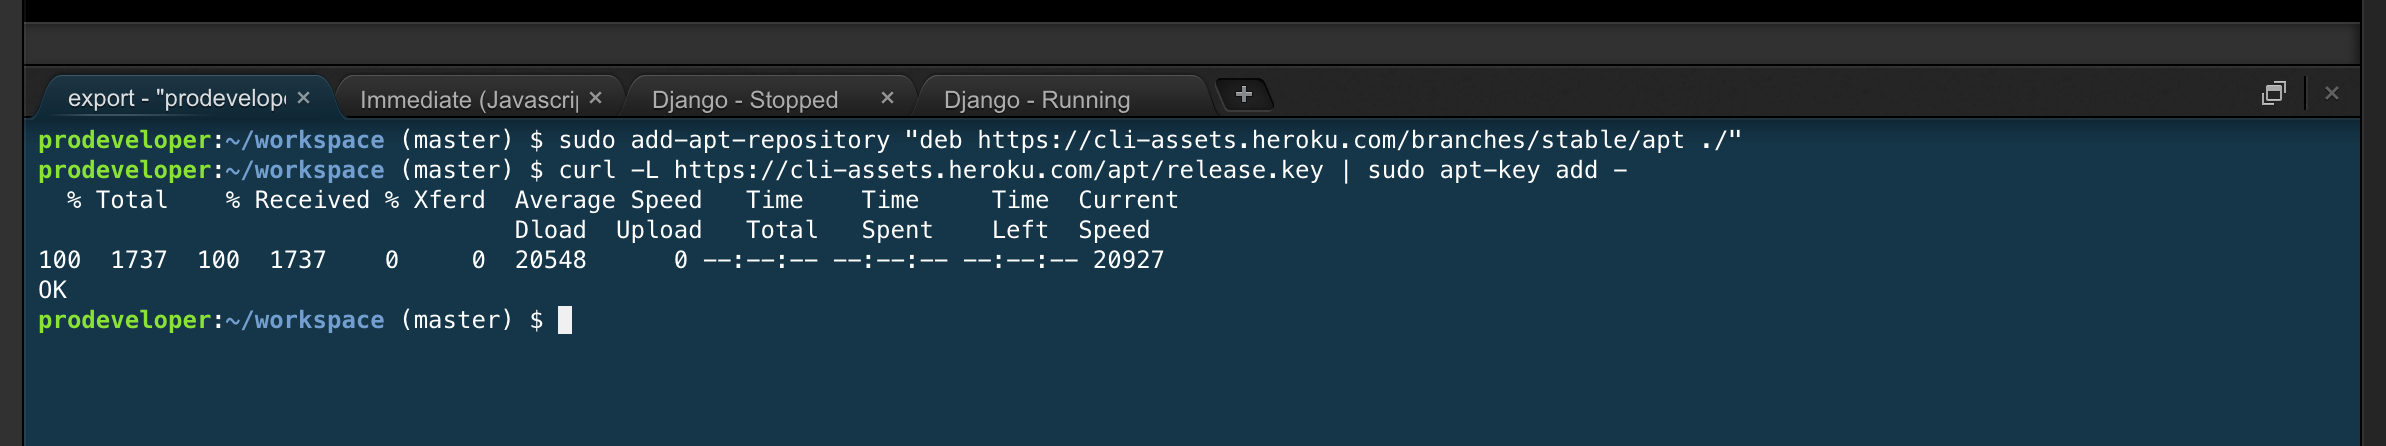Open a new terminal tab with plus icon
Image resolution: width=2386 pixels, height=446 pixels.
click(1244, 94)
